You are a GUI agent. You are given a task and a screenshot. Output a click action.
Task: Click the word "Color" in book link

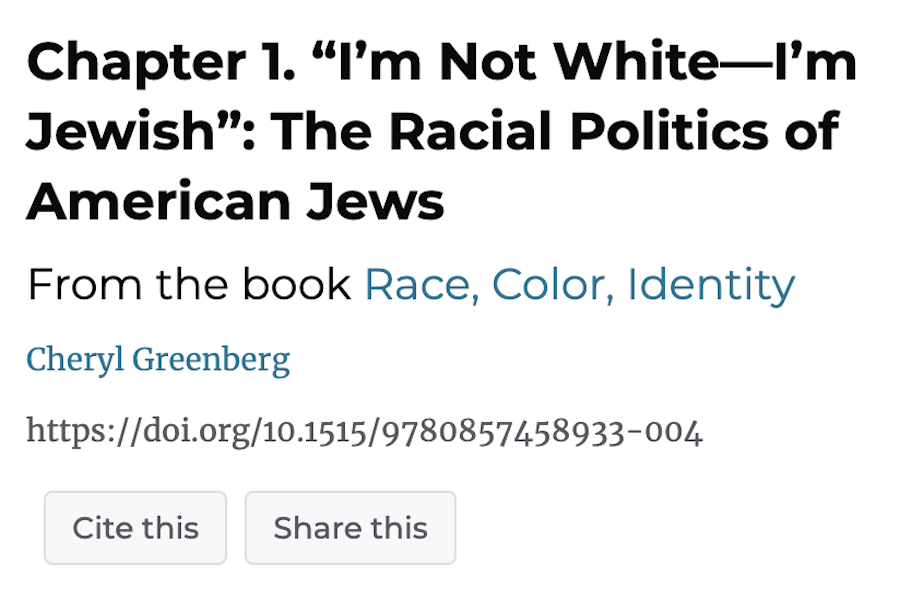[x=550, y=285]
